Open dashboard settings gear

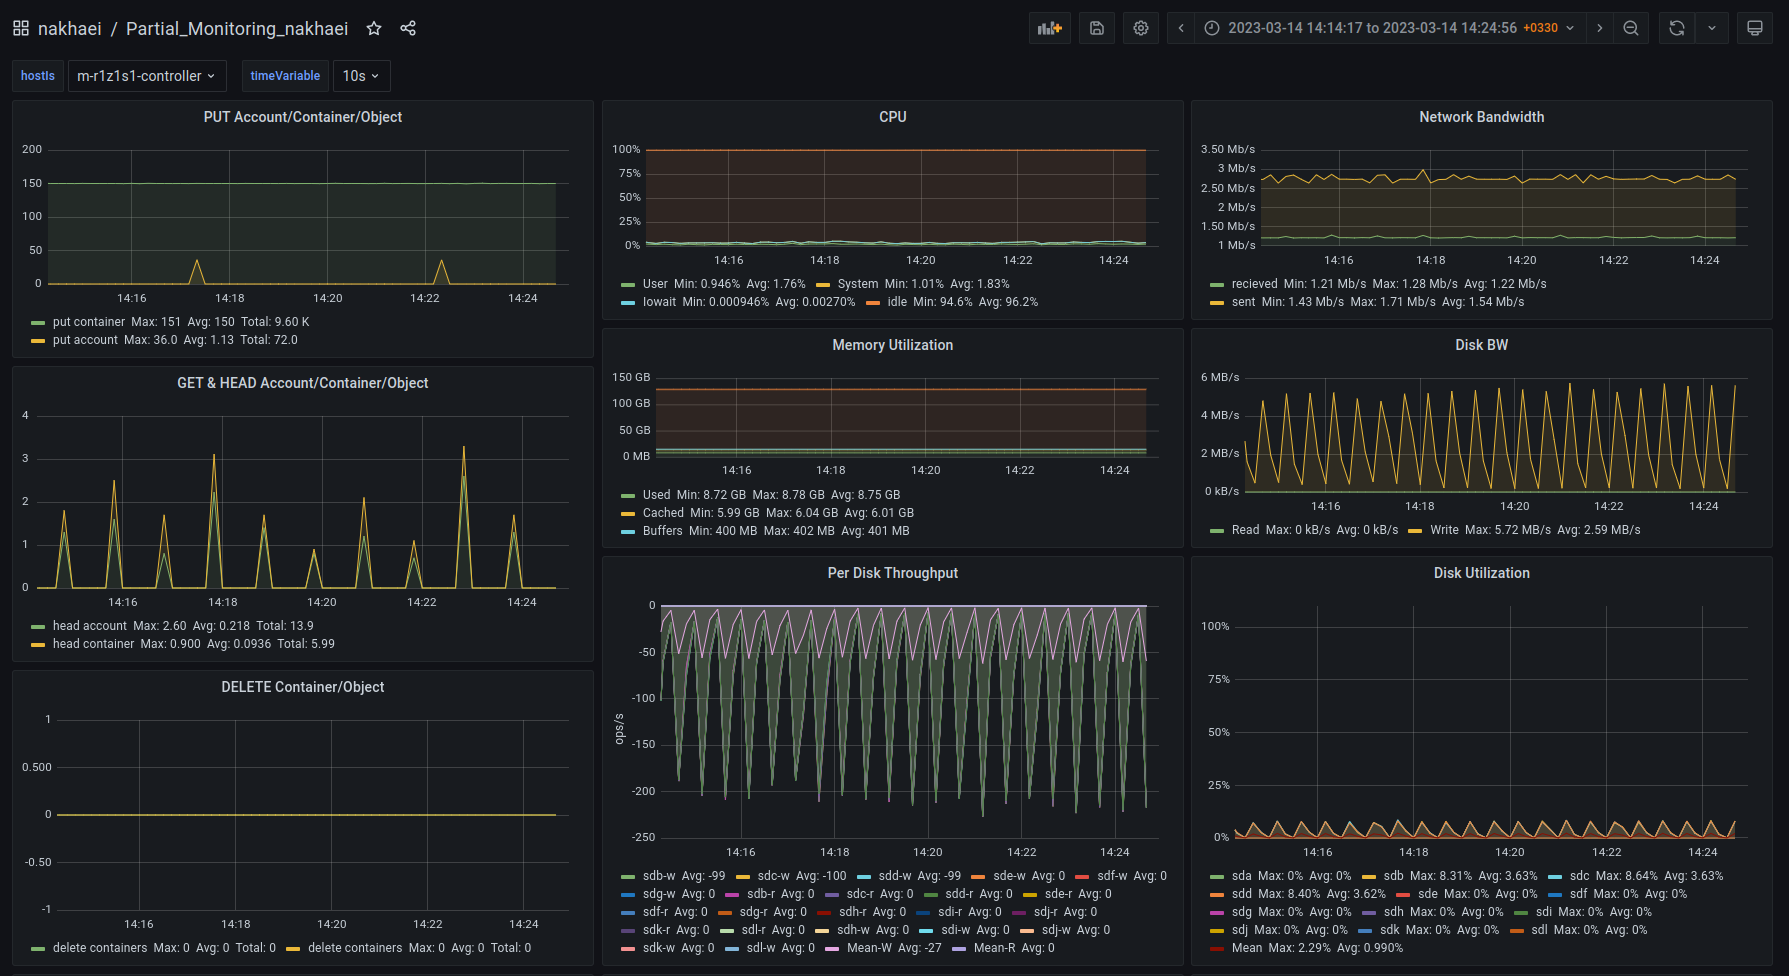pos(1141,28)
